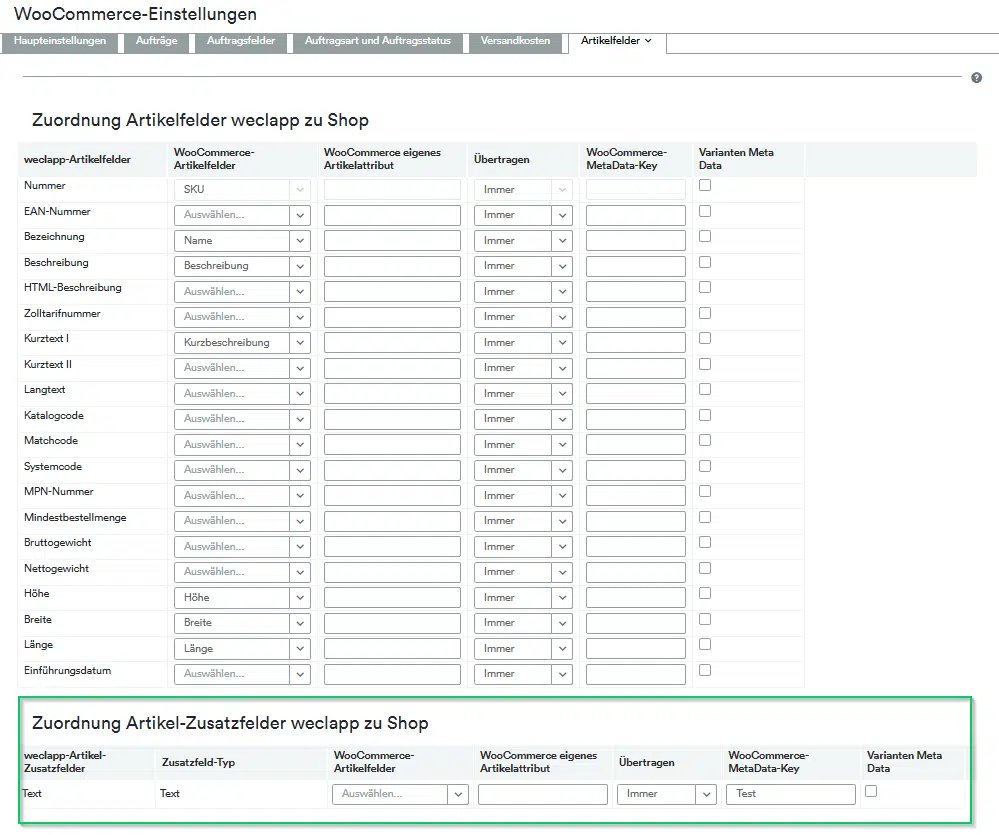Click MetaData-Key field containing Test
Image resolution: width=999 pixels, height=835 pixels.
[791, 794]
